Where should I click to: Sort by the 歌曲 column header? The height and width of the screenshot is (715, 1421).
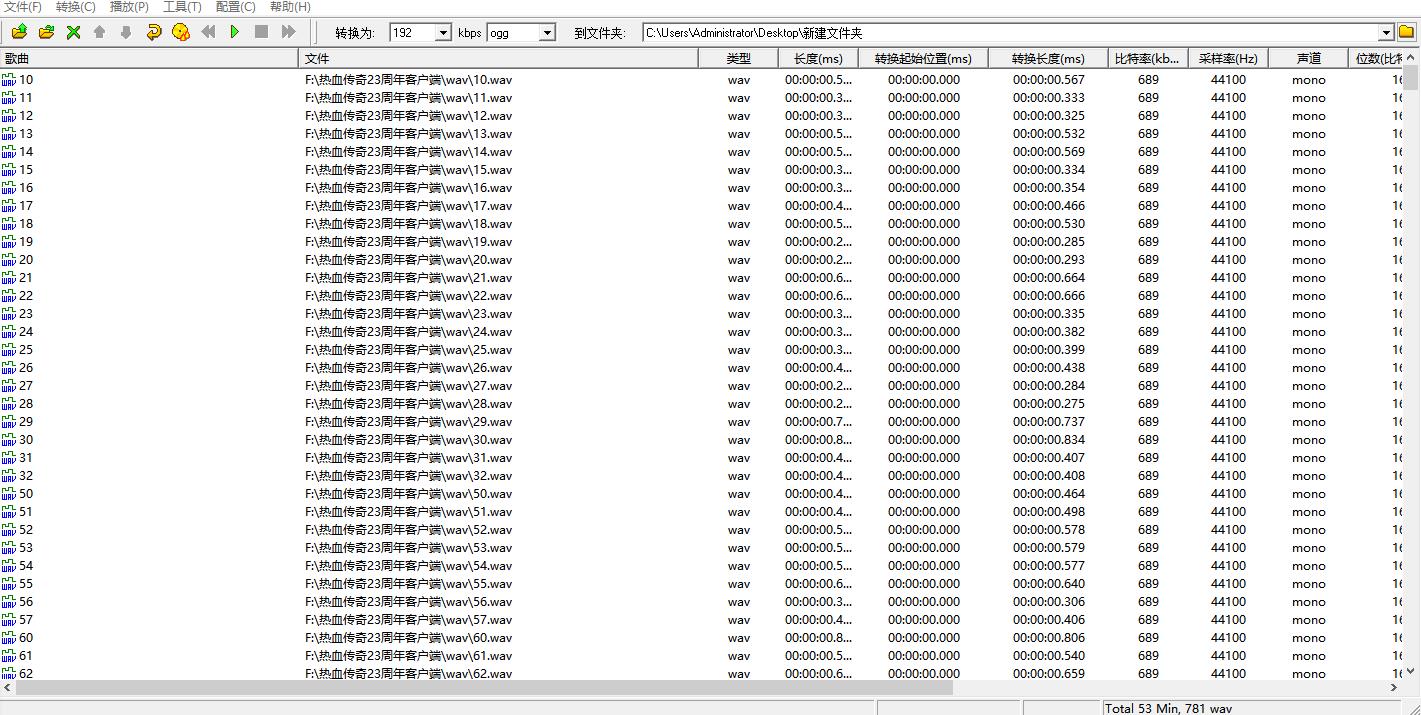click(150, 59)
